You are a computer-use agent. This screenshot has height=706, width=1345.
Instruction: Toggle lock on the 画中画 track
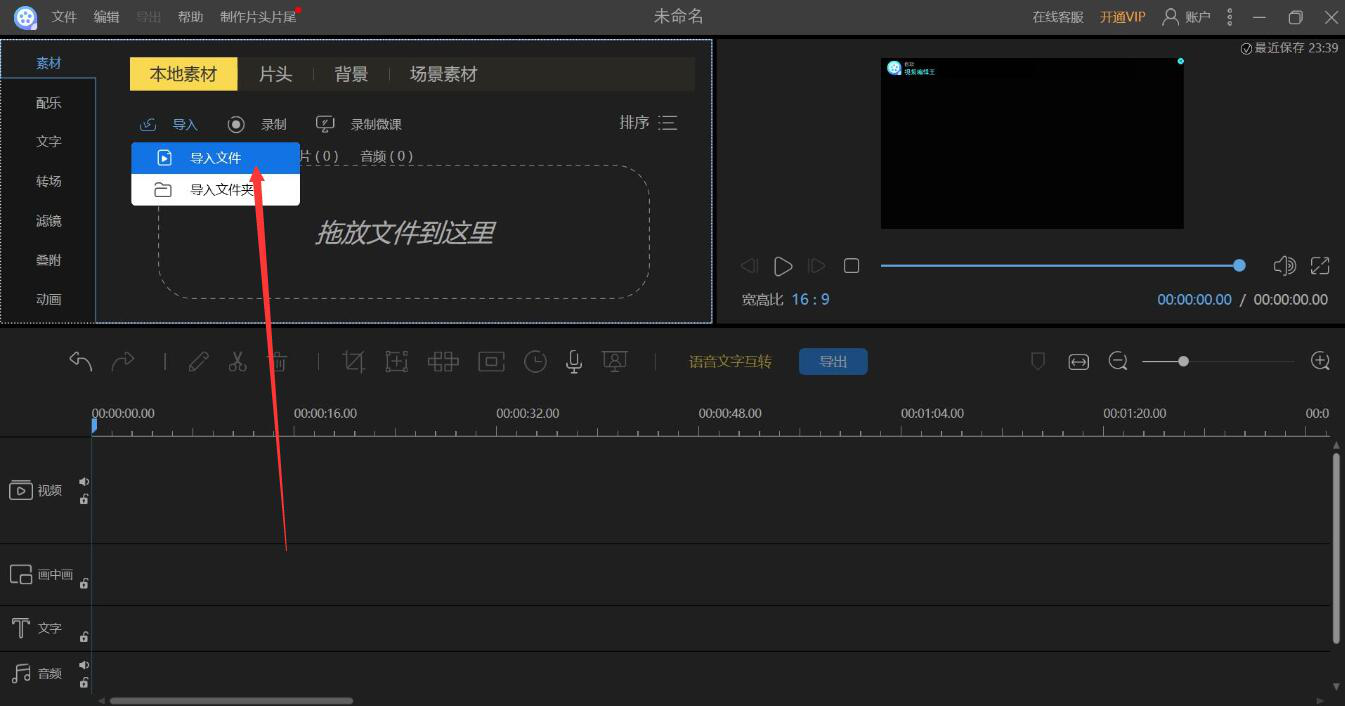point(84,583)
